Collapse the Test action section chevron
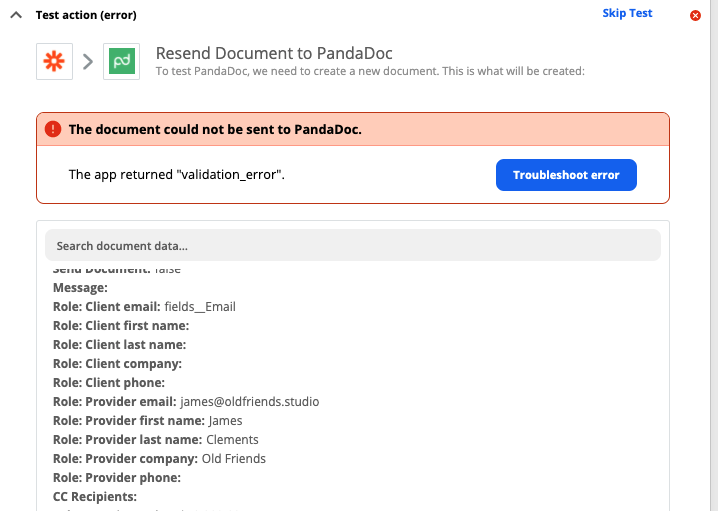The width and height of the screenshot is (718, 511). point(16,15)
